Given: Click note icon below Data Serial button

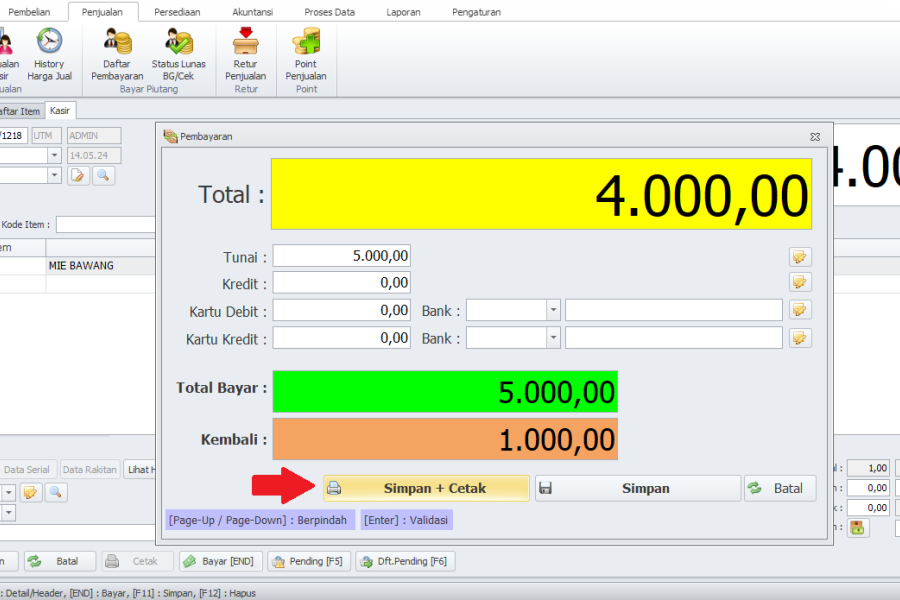Looking at the screenshot, I should pos(31,492).
